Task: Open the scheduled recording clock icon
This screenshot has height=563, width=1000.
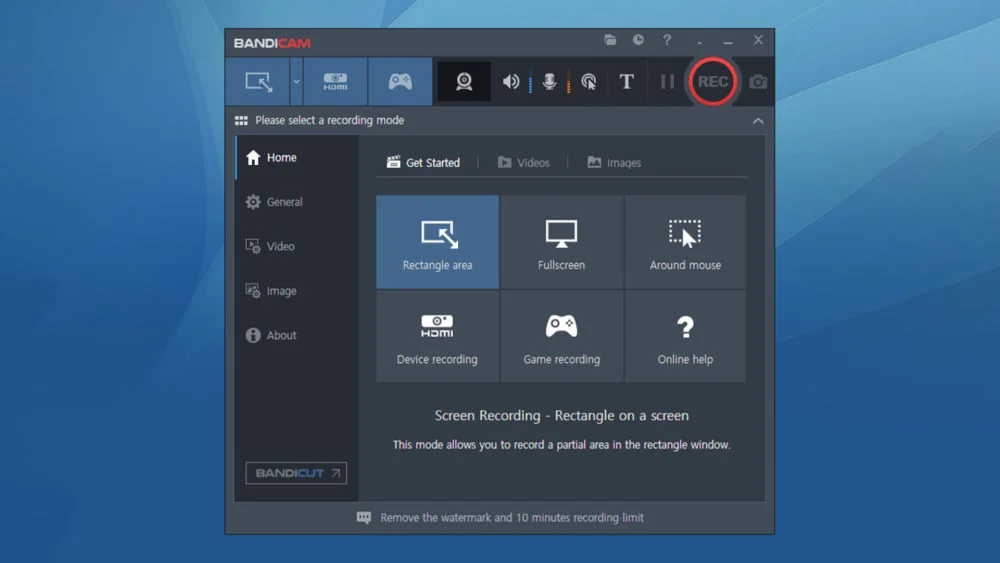Action: 638,40
